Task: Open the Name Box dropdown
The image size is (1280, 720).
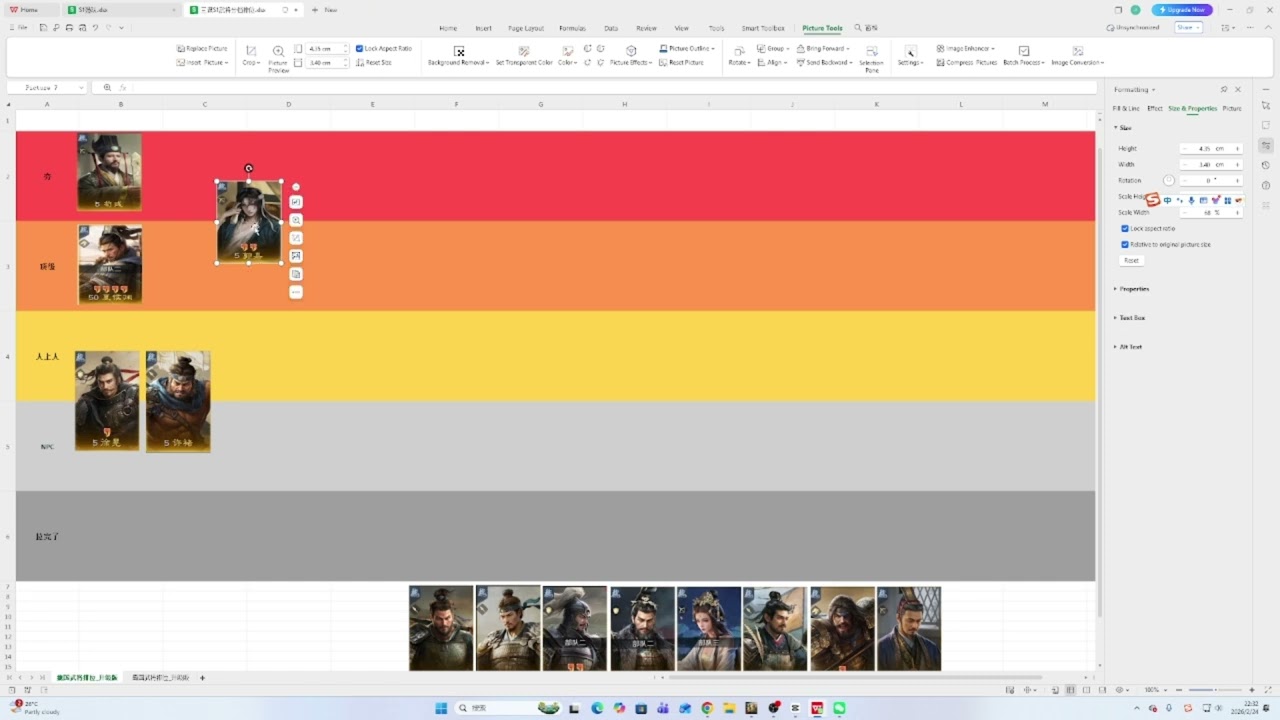Action: 81,88
